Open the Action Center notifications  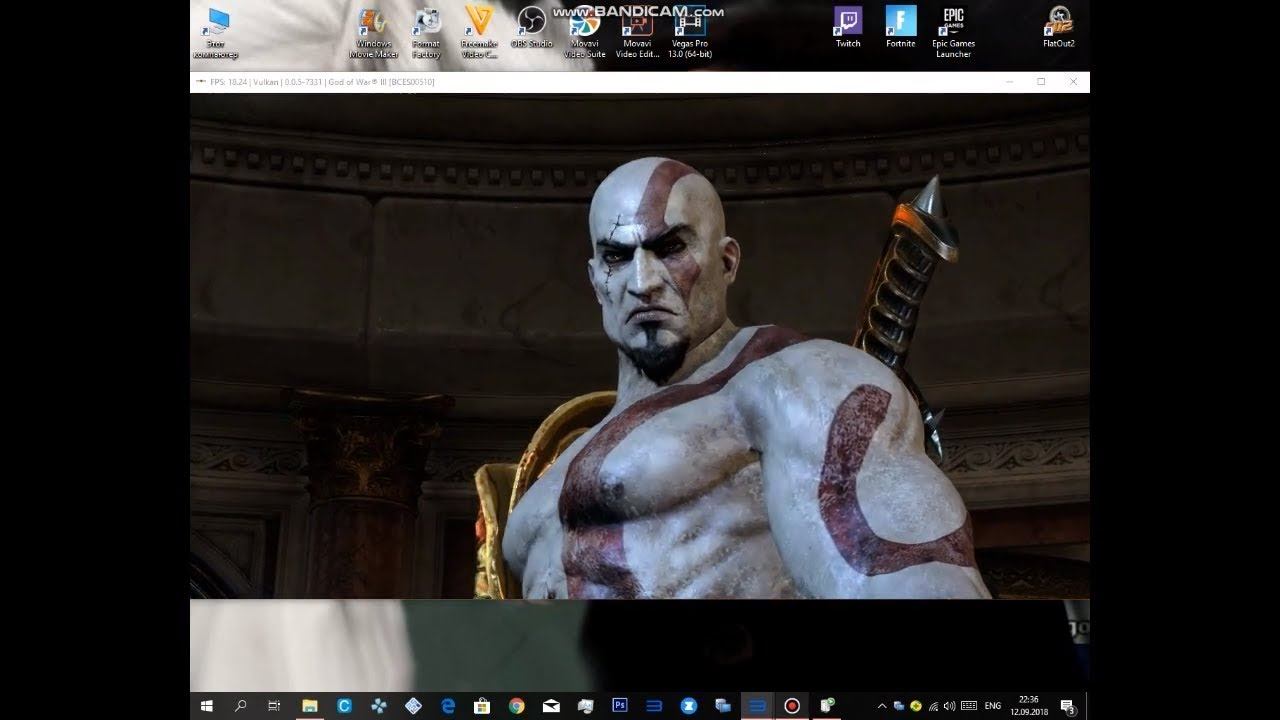(1067, 706)
